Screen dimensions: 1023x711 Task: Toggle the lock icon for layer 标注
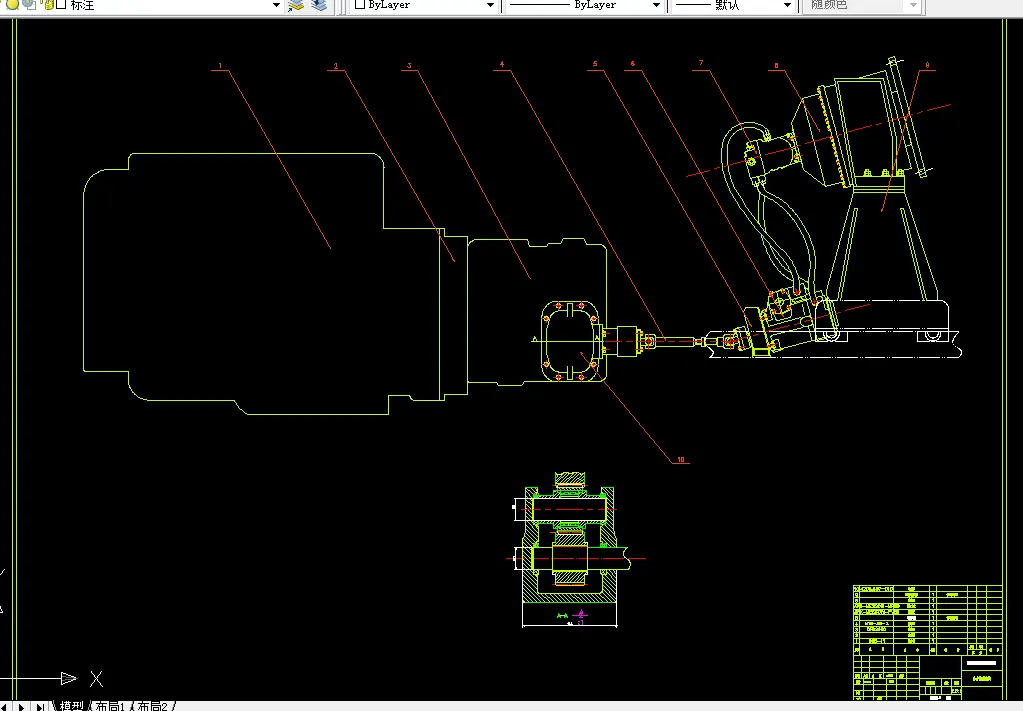point(48,5)
